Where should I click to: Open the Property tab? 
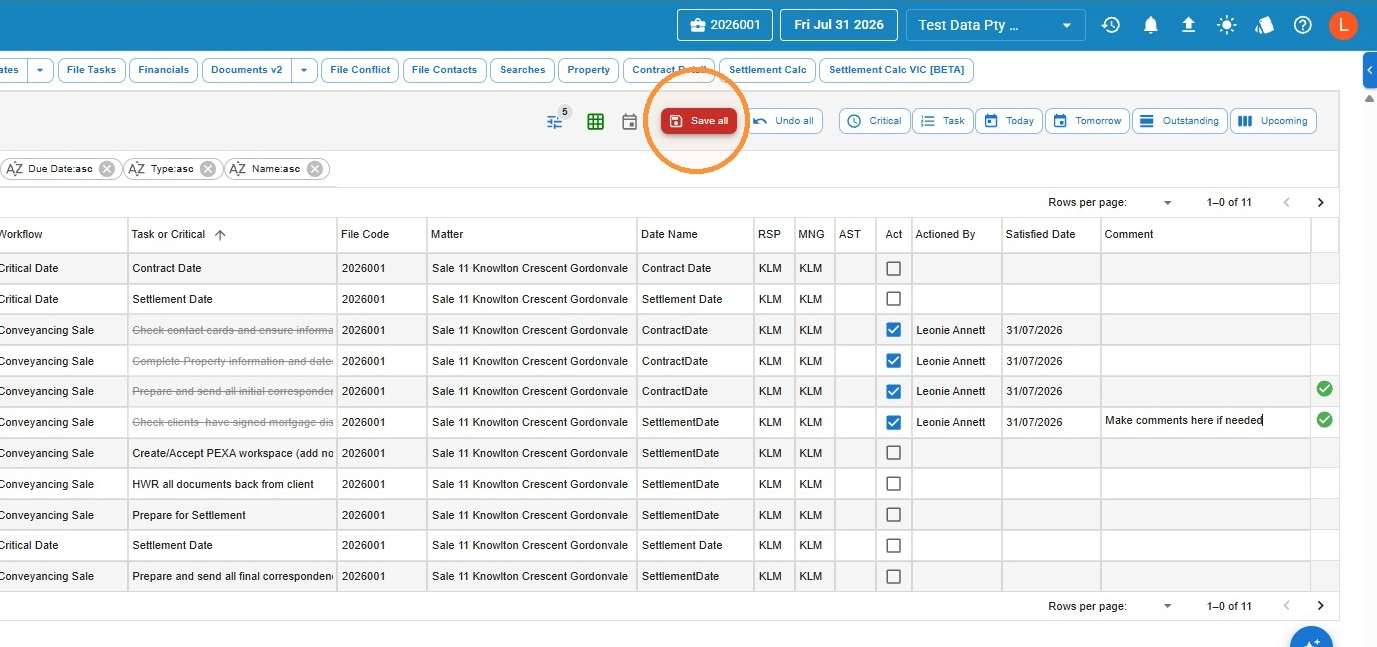tap(588, 70)
